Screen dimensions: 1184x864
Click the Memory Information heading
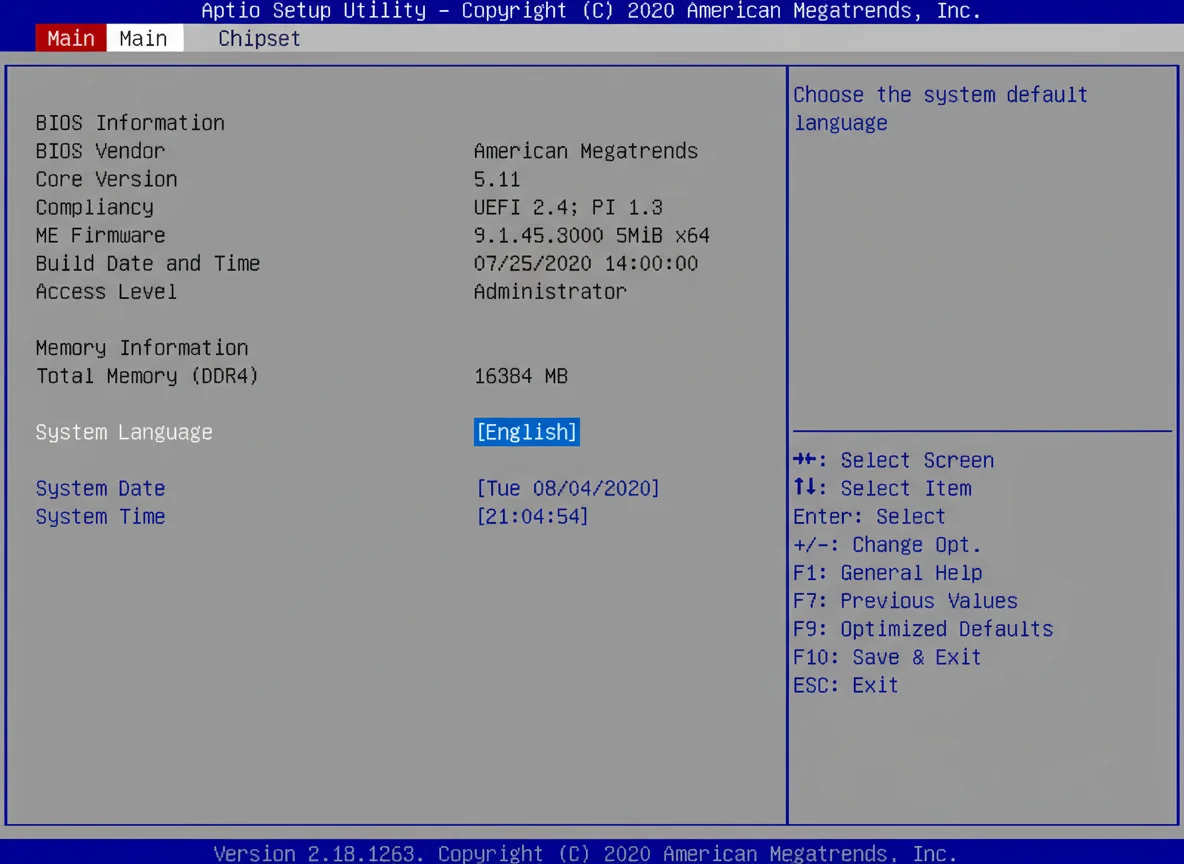[141, 347]
